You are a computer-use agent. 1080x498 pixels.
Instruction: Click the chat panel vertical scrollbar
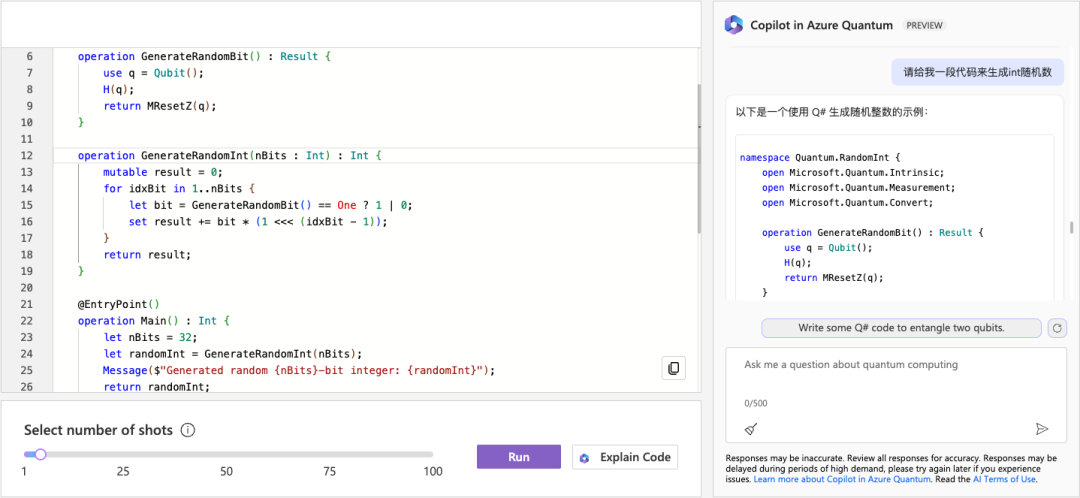1072,228
